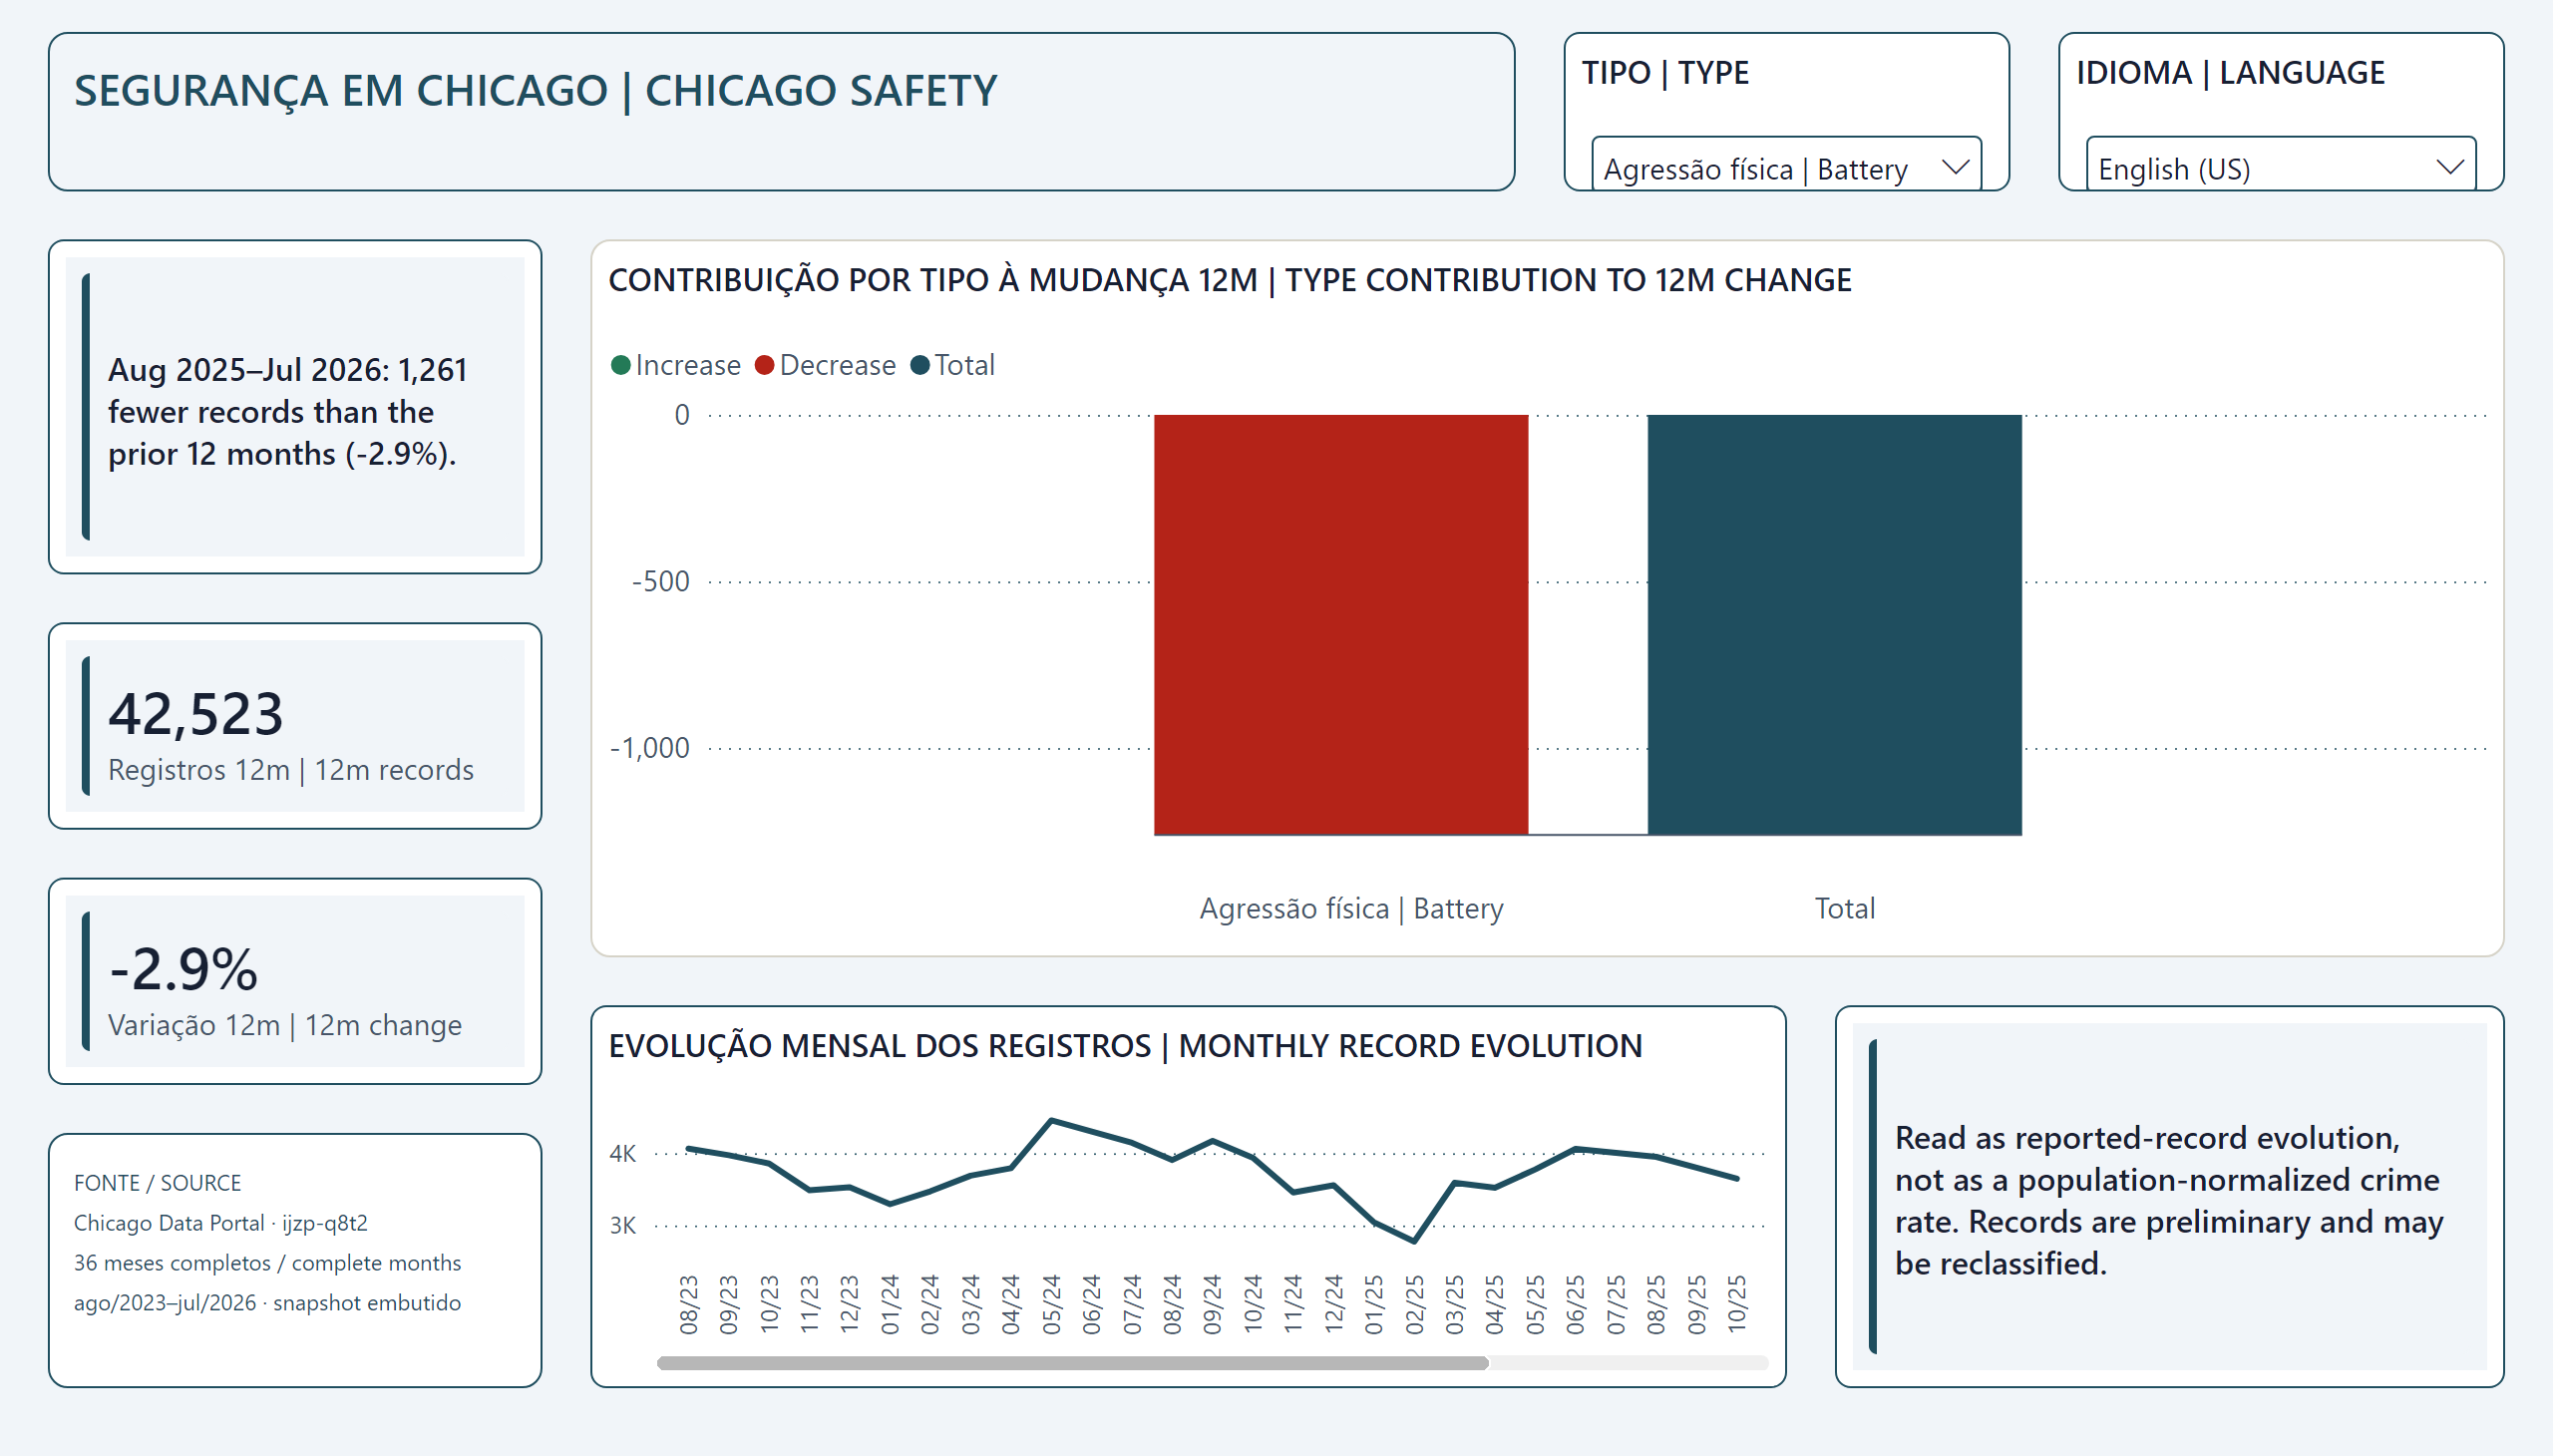Click the Segurança em Chicago title header
Viewport: 2553px width, 1456px height.
click(536, 91)
